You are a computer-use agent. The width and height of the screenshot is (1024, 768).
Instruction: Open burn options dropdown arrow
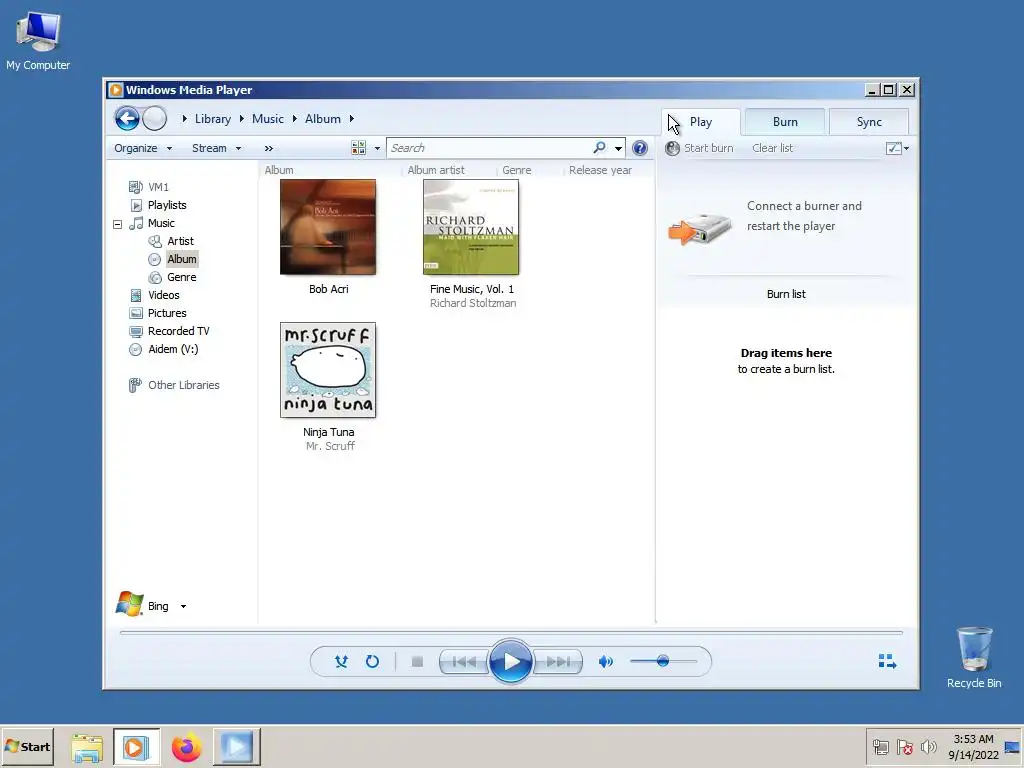pyautogui.click(x=906, y=148)
